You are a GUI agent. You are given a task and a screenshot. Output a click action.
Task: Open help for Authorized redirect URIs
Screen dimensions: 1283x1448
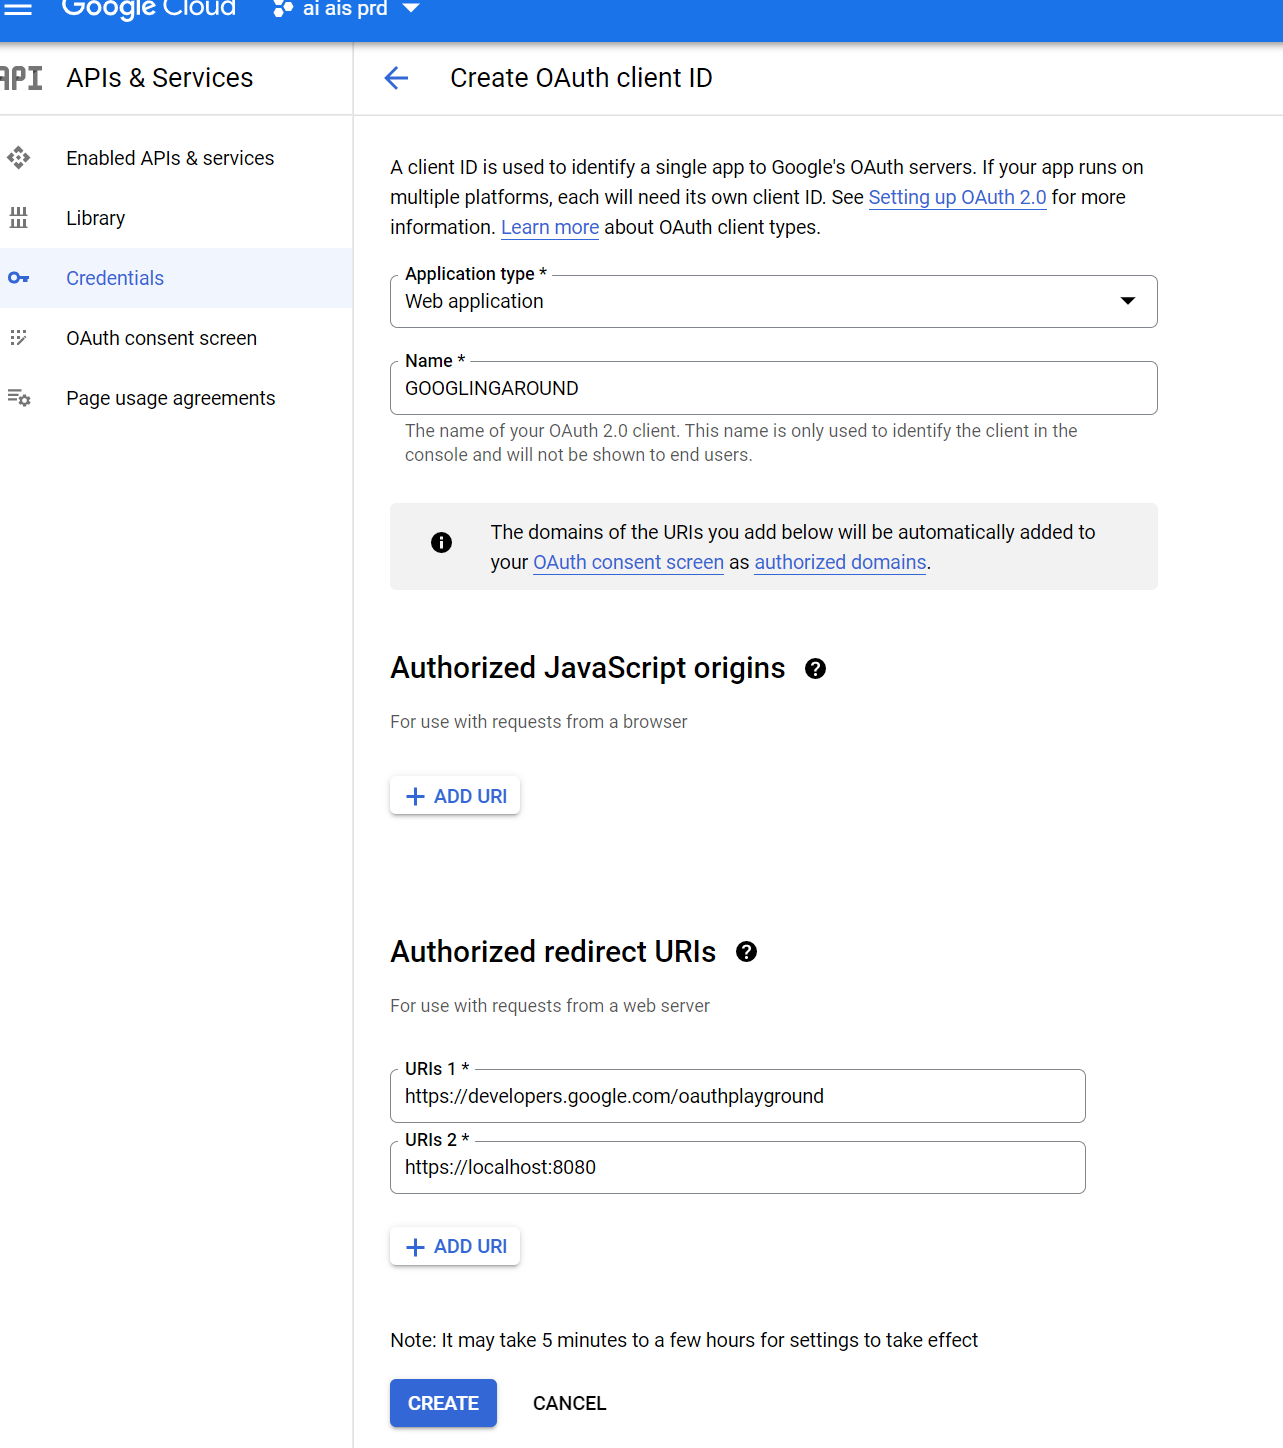click(746, 952)
